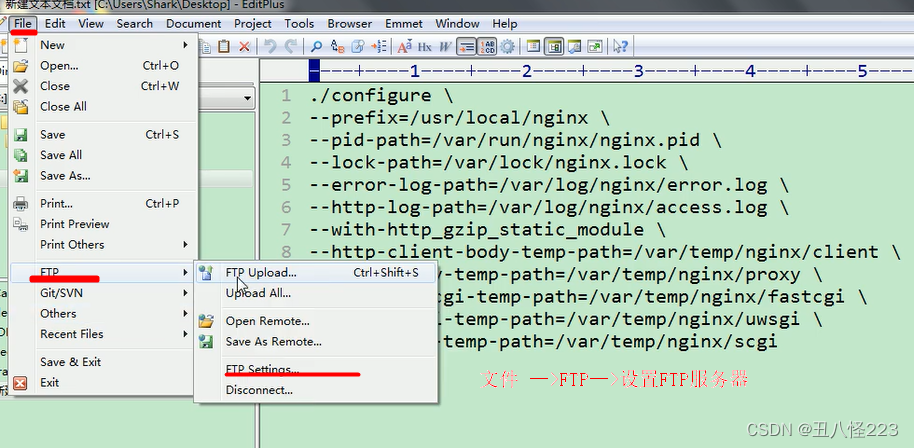
Task: Click the line 1 number in gutter
Action: click(286, 96)
